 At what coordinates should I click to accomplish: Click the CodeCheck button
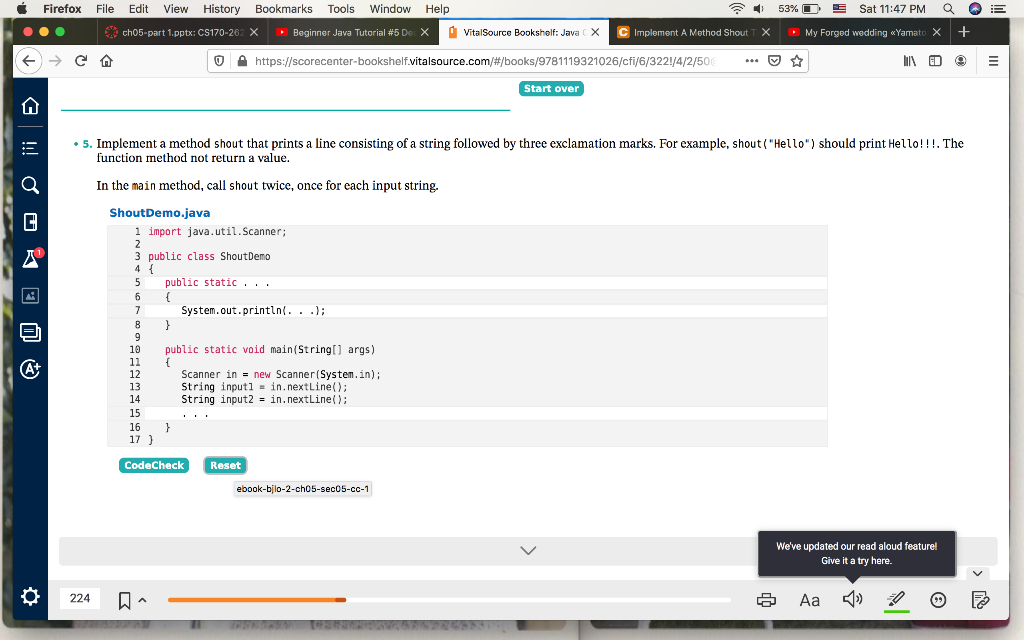point(153,465)
